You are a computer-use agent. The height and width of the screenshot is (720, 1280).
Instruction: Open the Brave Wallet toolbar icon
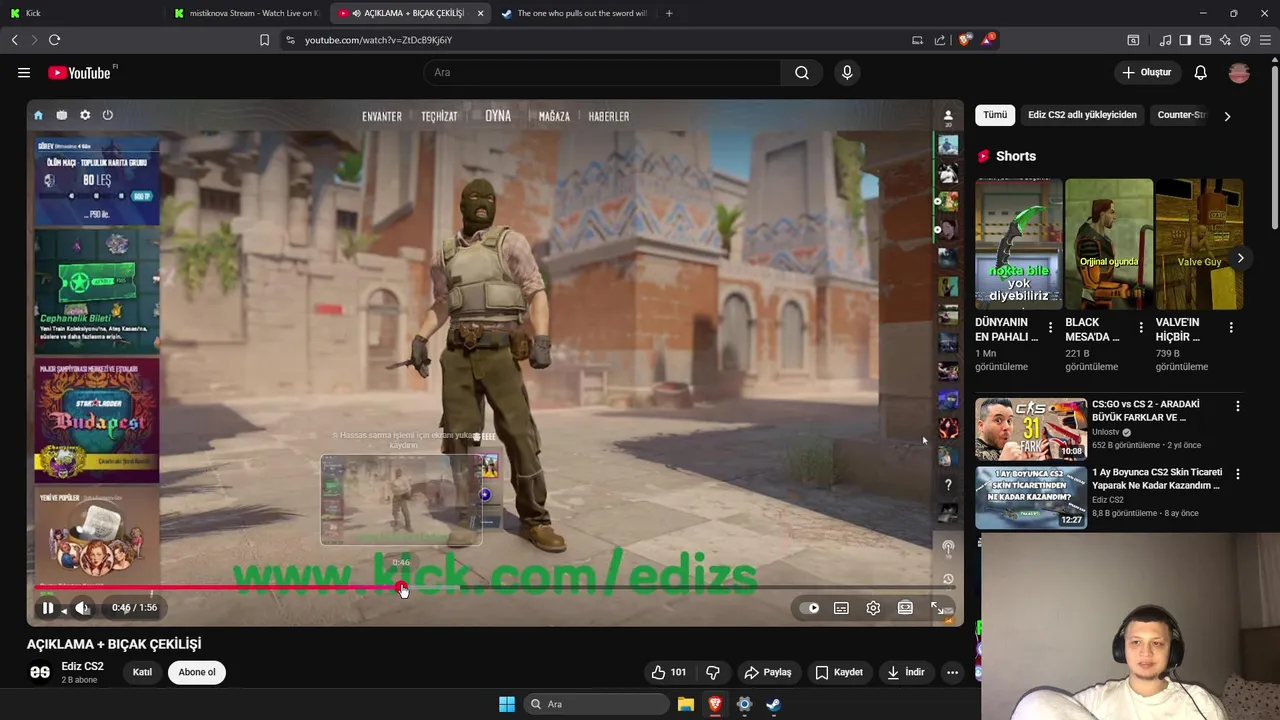click(1205, 40)
